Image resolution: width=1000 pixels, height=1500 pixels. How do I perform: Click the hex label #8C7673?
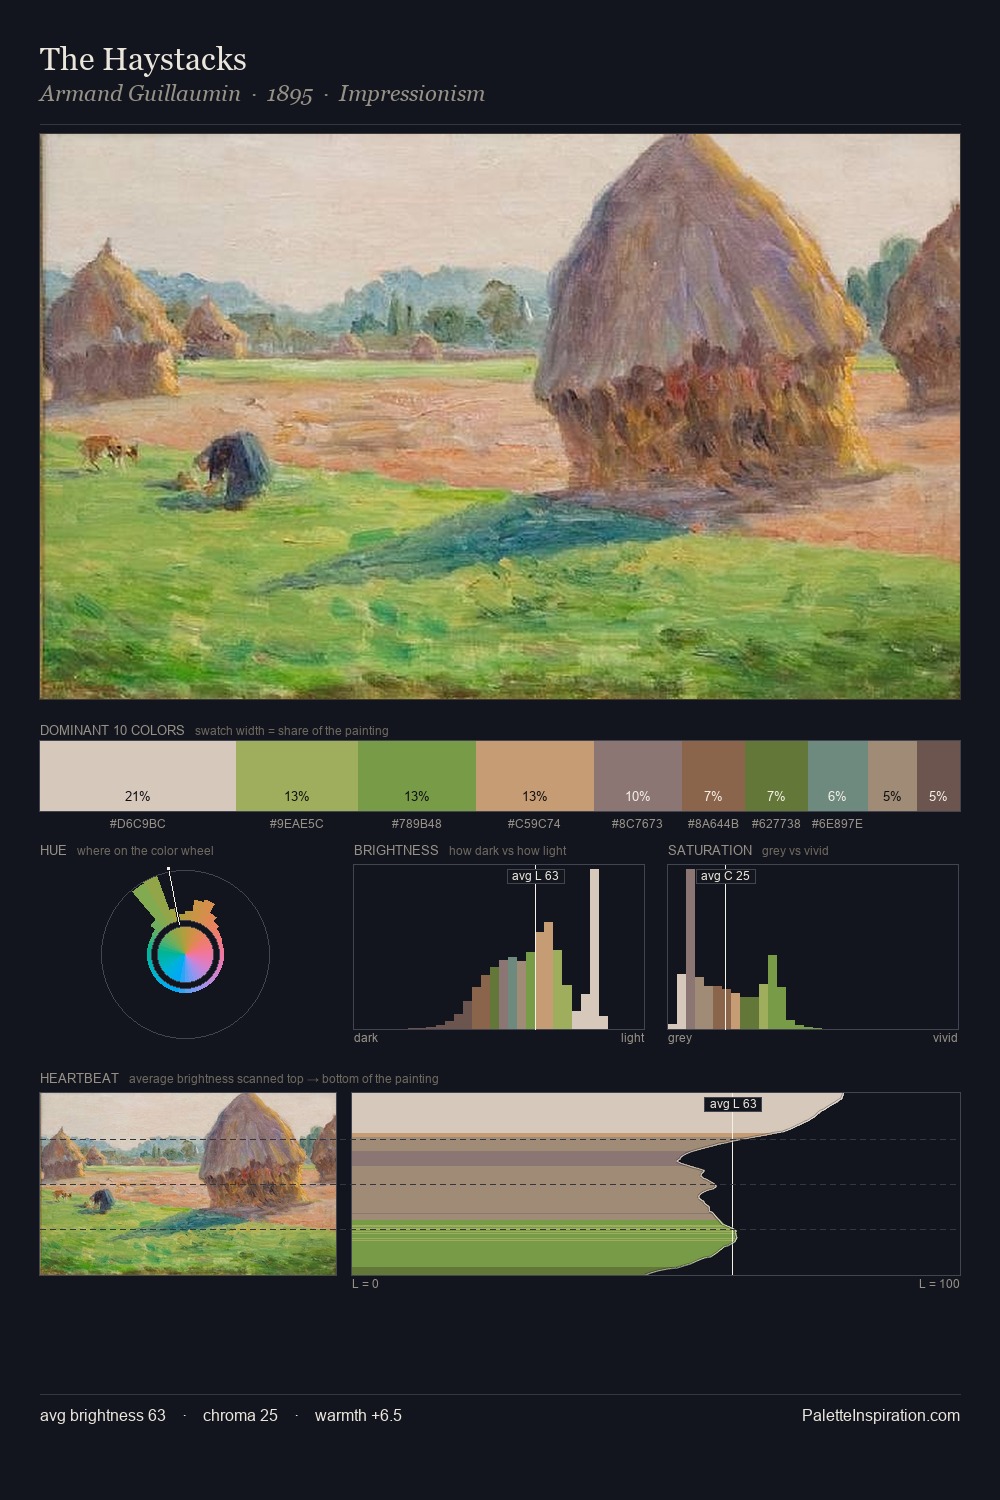click(637, 824)
